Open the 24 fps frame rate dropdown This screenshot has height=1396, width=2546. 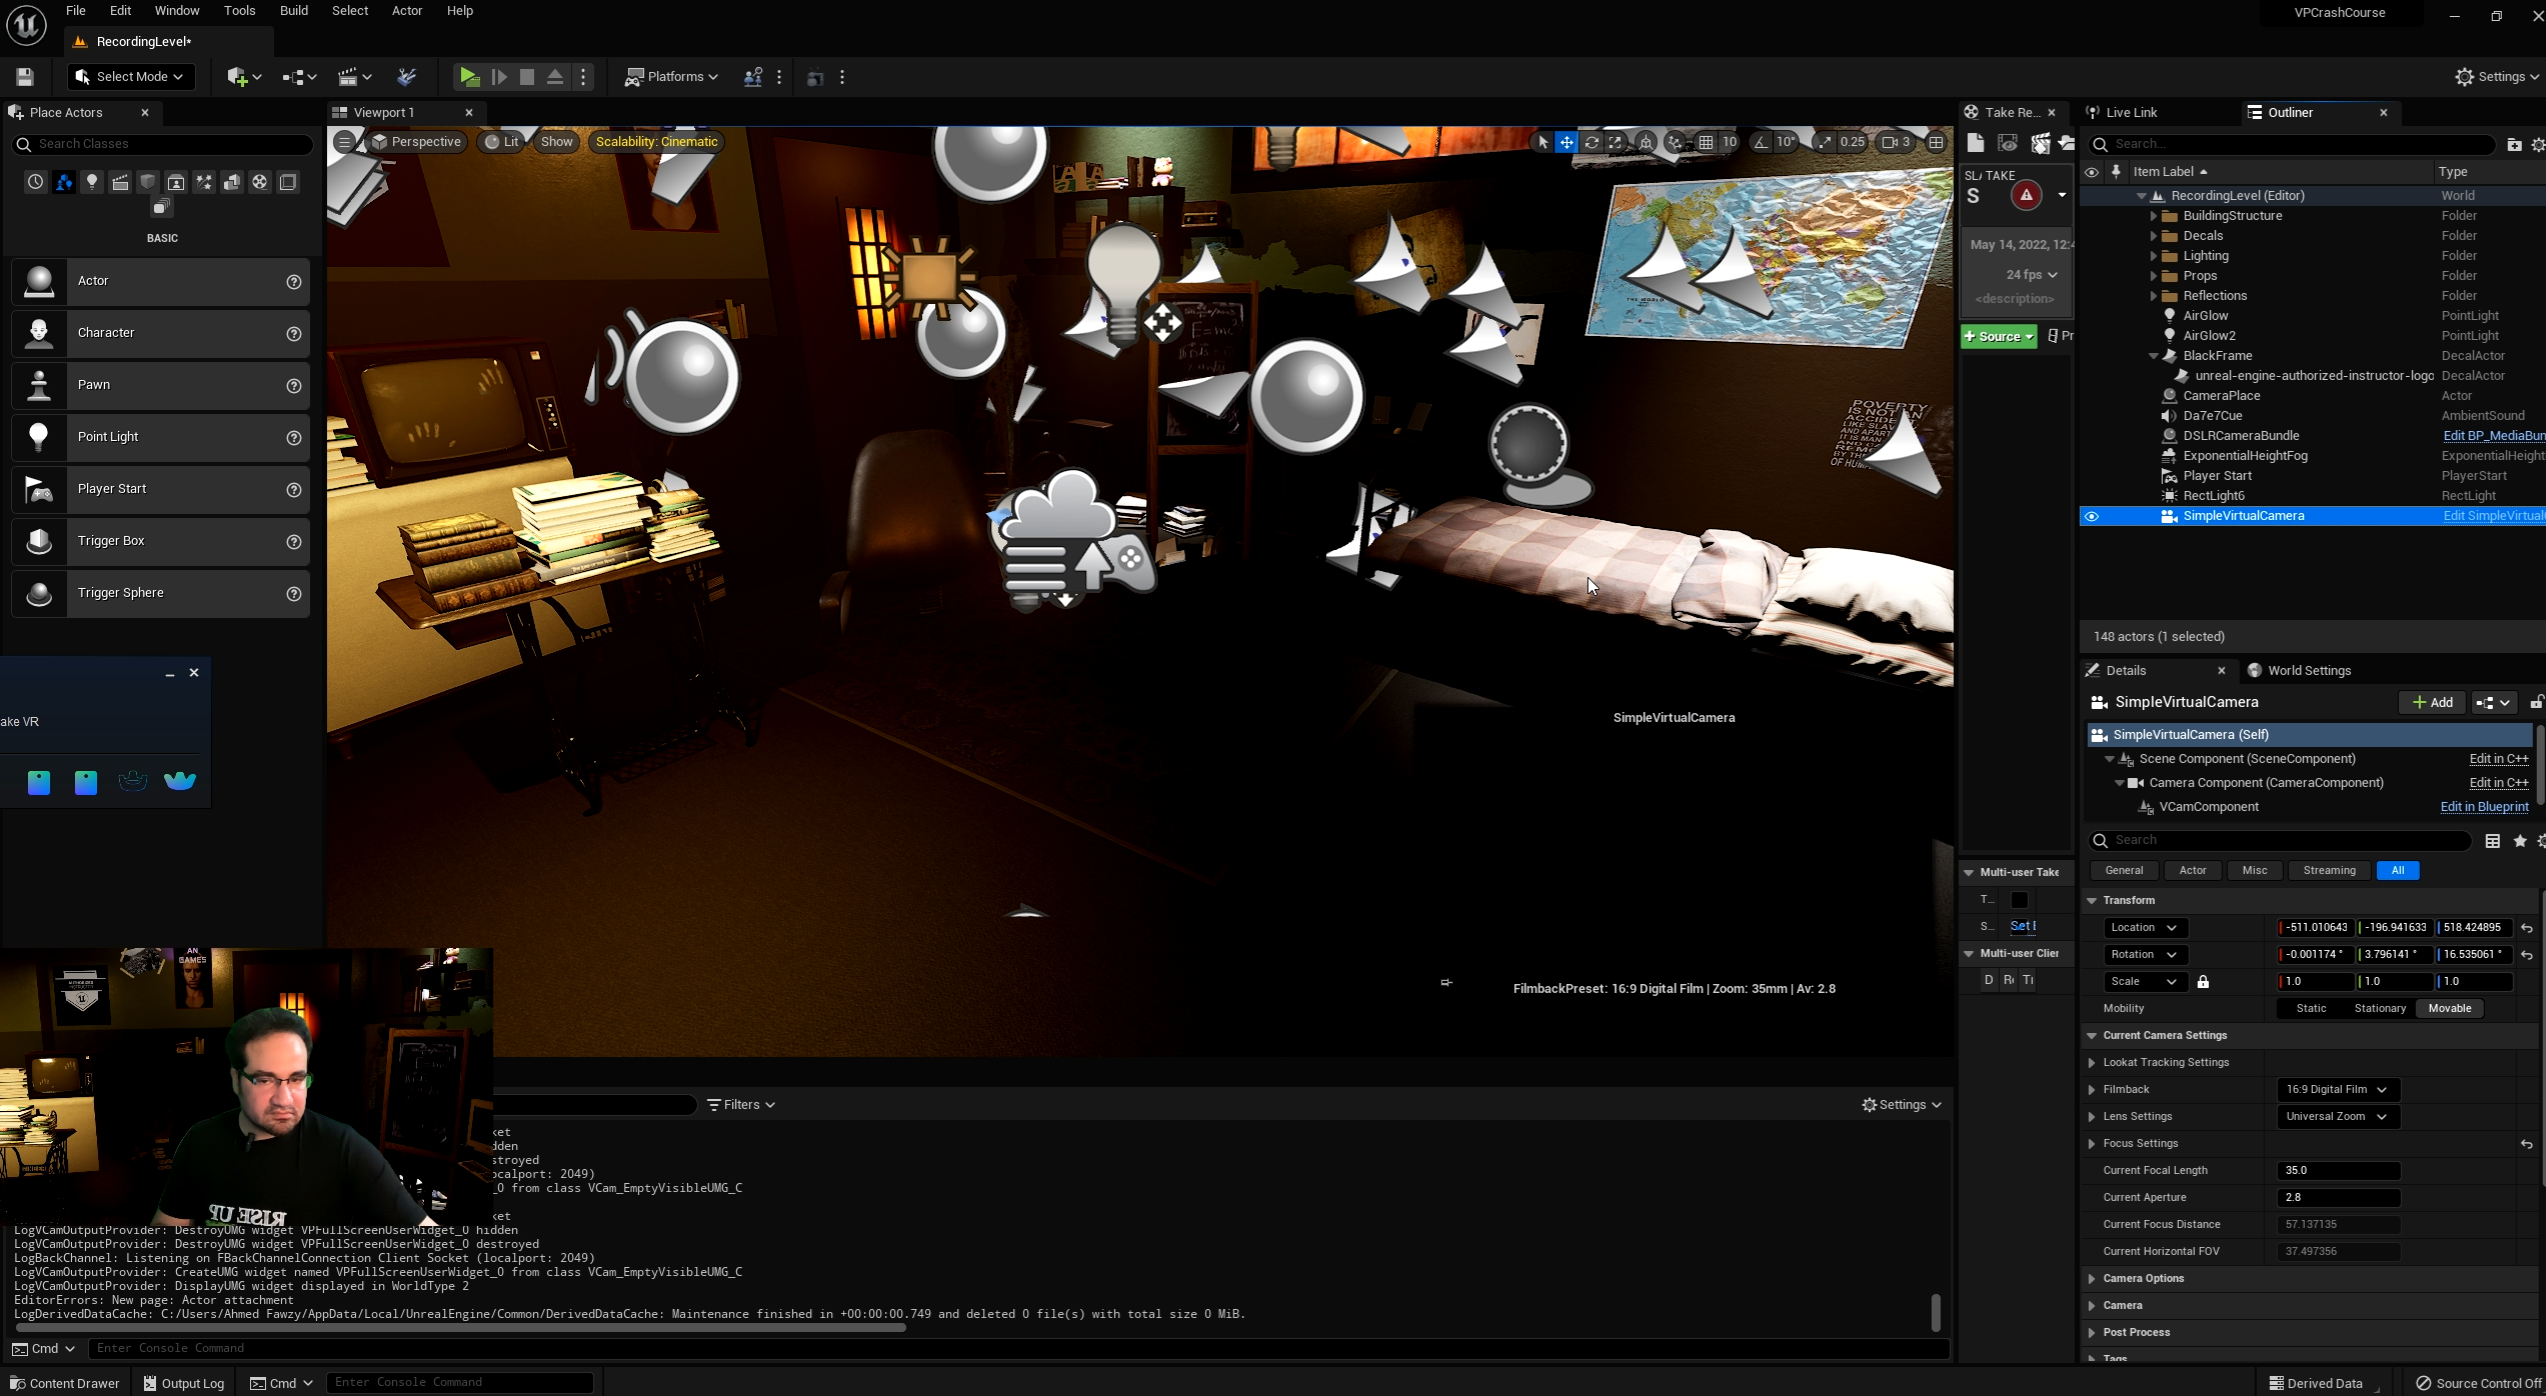(2030, 275)
